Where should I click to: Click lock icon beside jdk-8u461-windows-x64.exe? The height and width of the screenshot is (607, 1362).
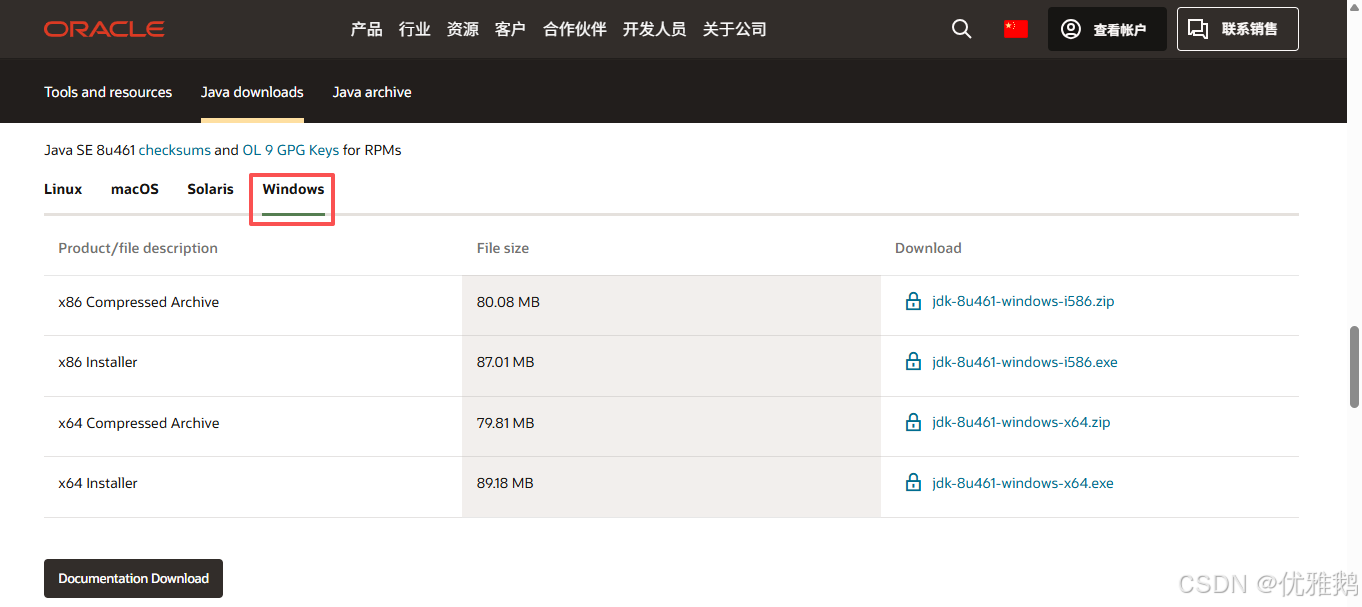click(913, 483)
